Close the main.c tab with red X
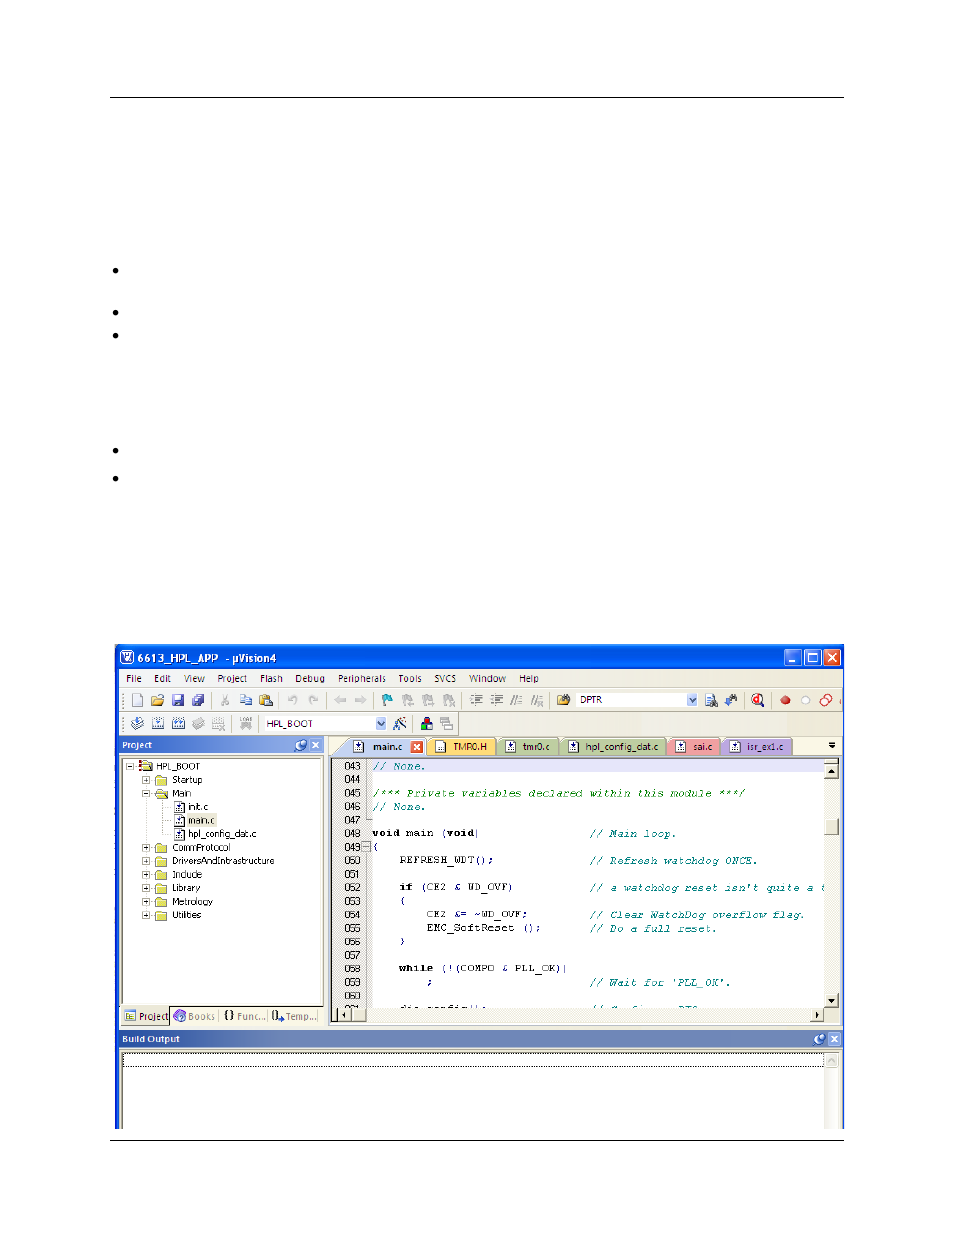This screenshot has height=1235, width=954. (417, 747)
